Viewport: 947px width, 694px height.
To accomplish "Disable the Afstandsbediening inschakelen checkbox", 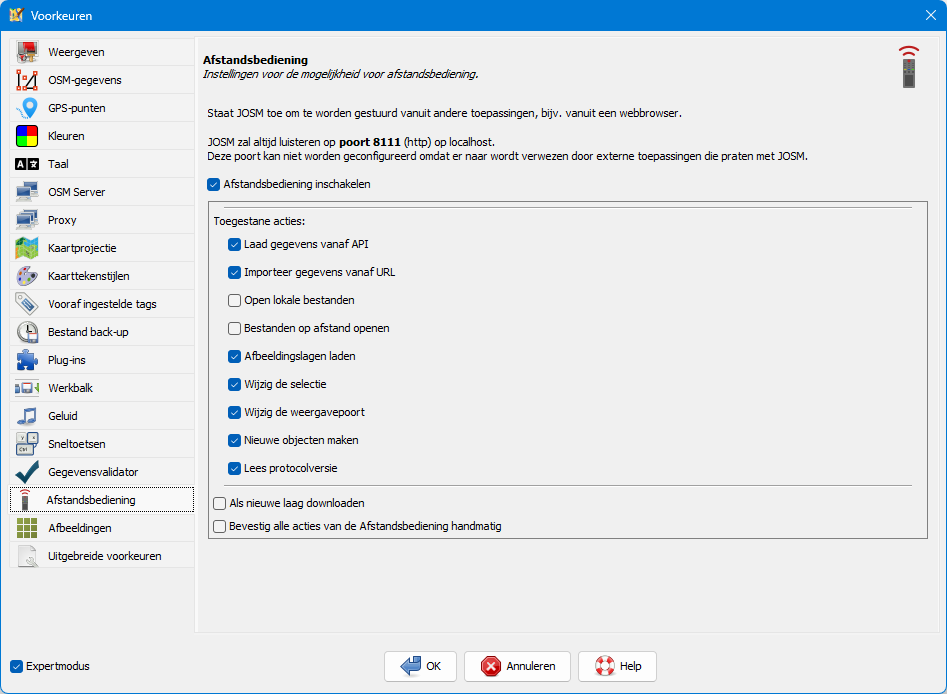I will (214, 184).
